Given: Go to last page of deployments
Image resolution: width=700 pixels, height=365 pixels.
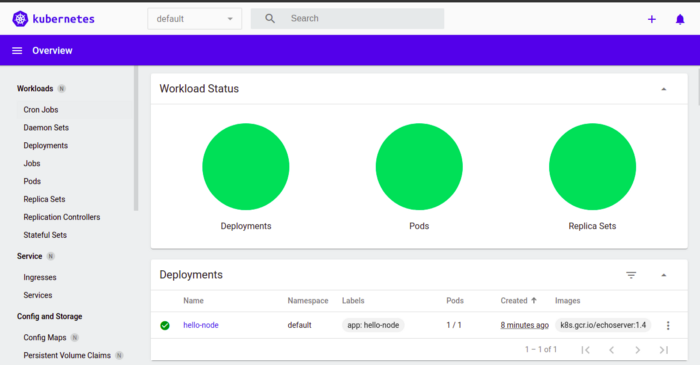Looking at the screenshot, I should [x=664, y=350].
